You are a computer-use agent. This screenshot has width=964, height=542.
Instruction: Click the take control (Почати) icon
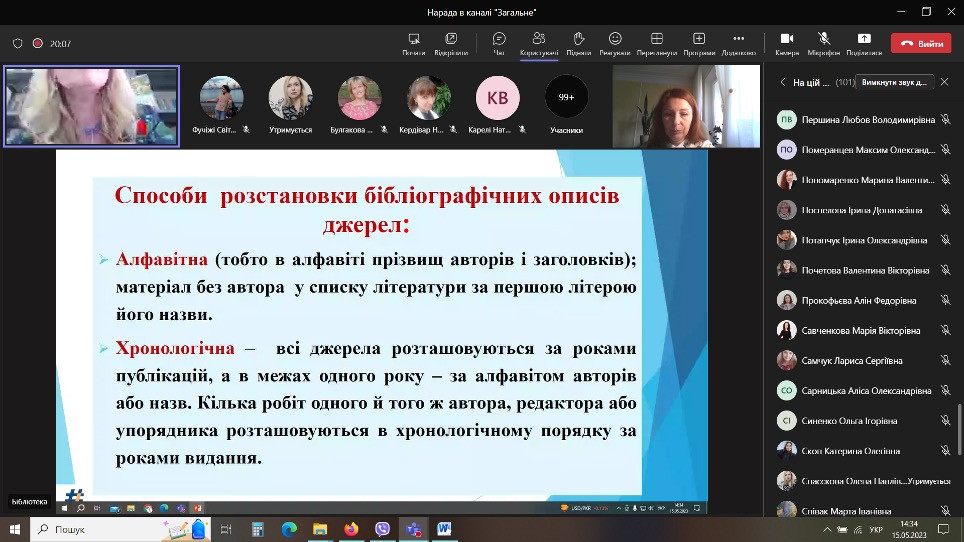(x=413, y=42)
